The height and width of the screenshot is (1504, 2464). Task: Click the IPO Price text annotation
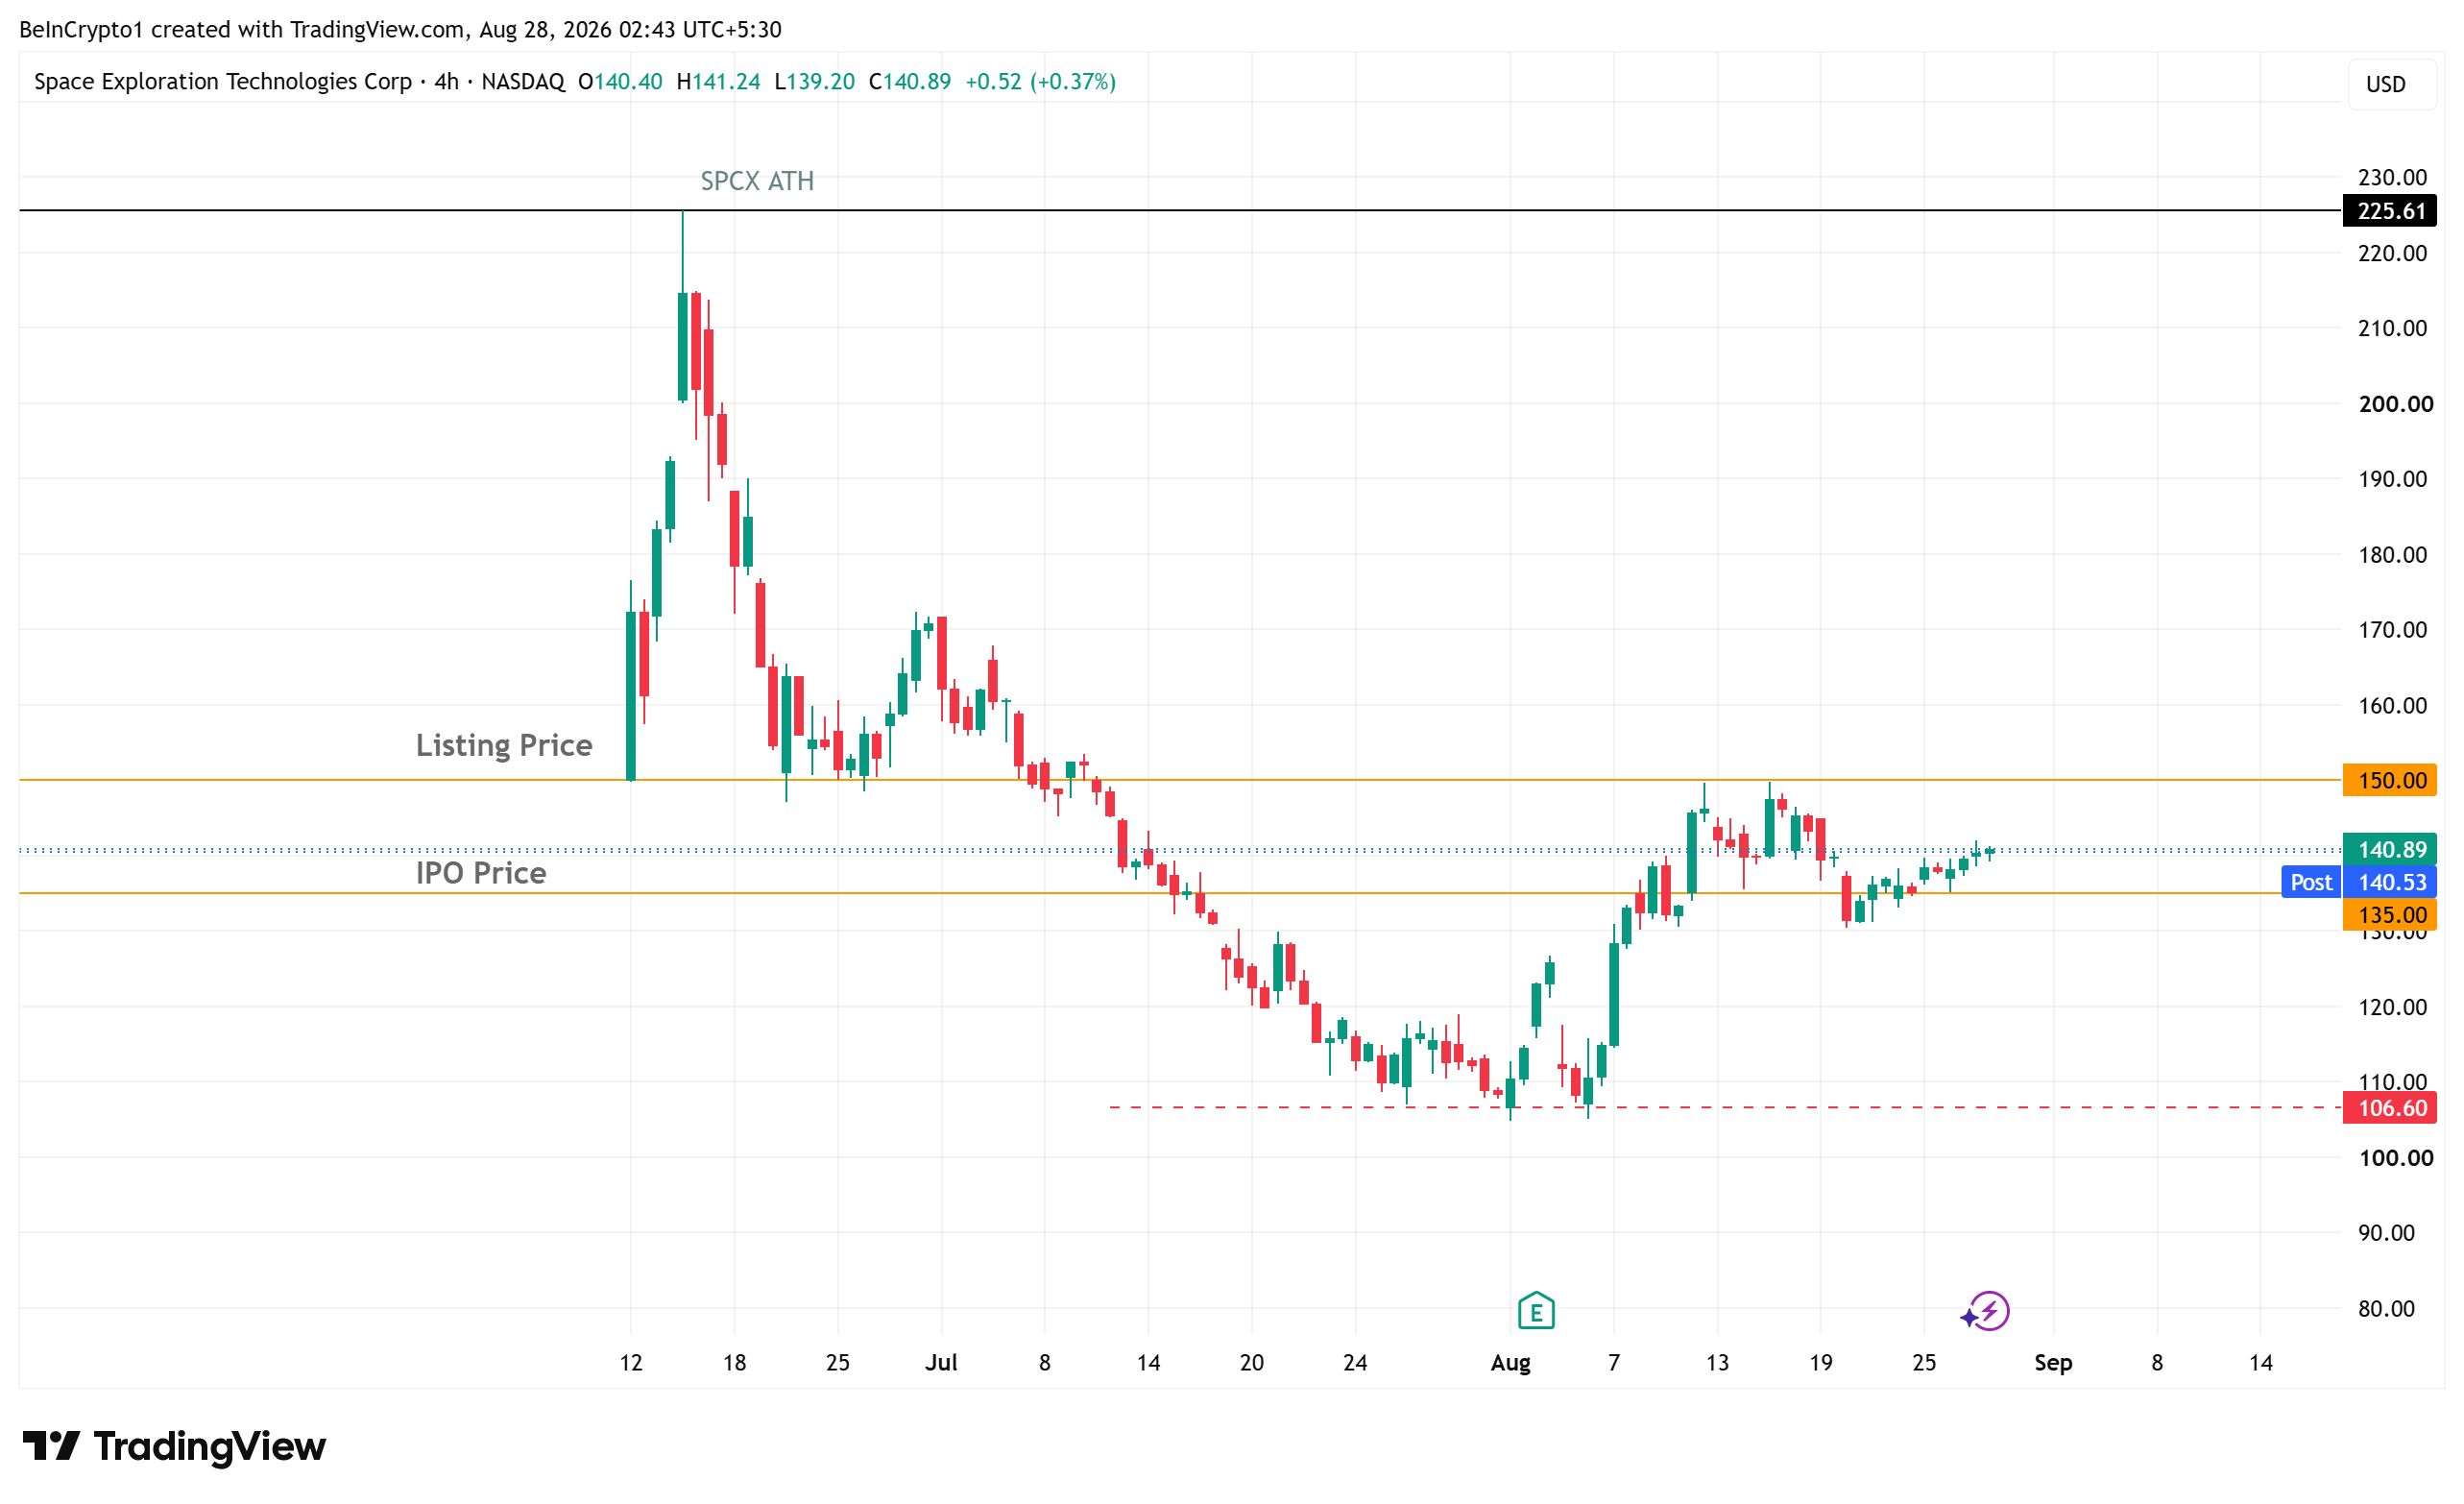[x=481, y=873]
